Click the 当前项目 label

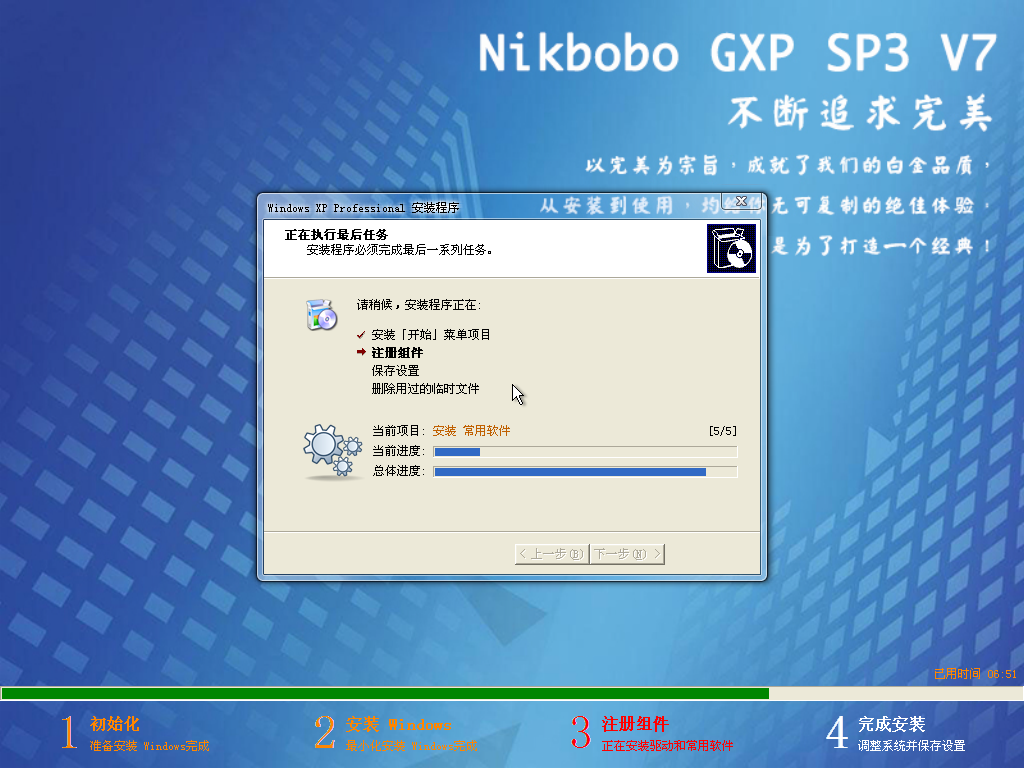[398, 431]
